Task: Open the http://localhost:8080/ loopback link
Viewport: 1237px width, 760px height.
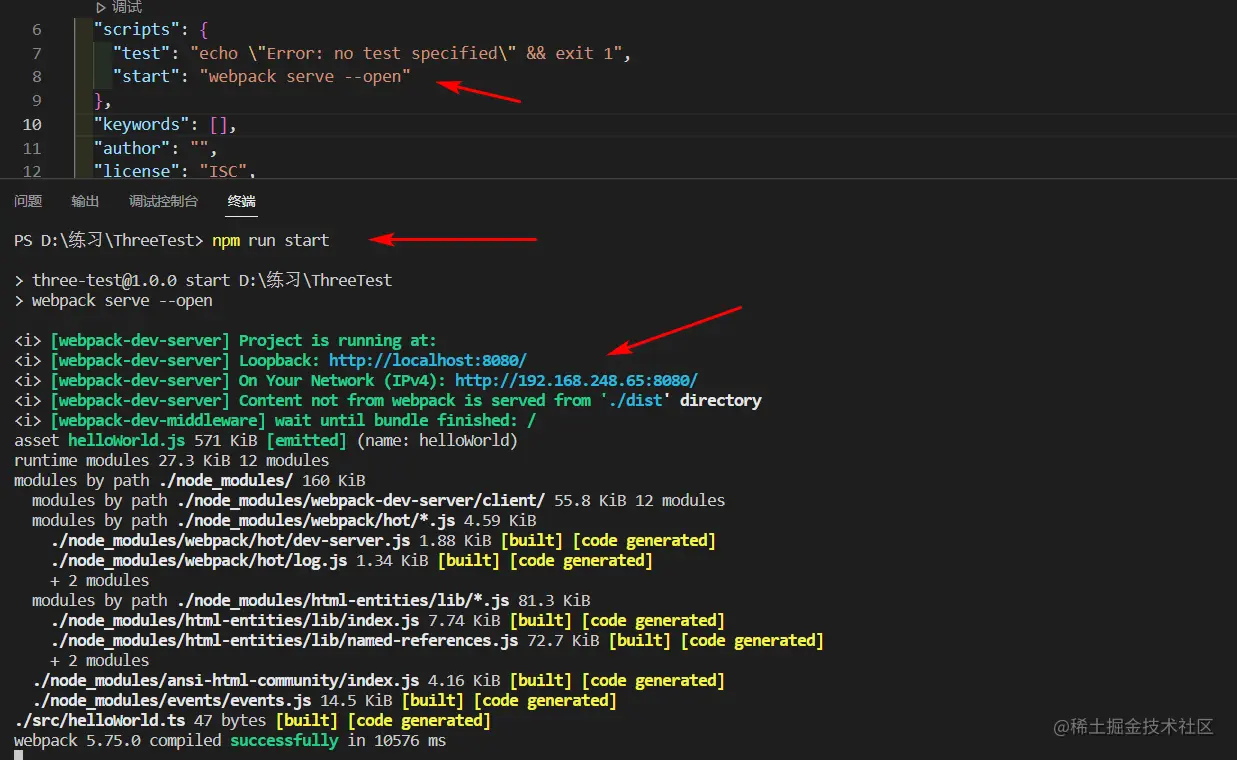Action: pyautogui.click(x=428, y=360)
